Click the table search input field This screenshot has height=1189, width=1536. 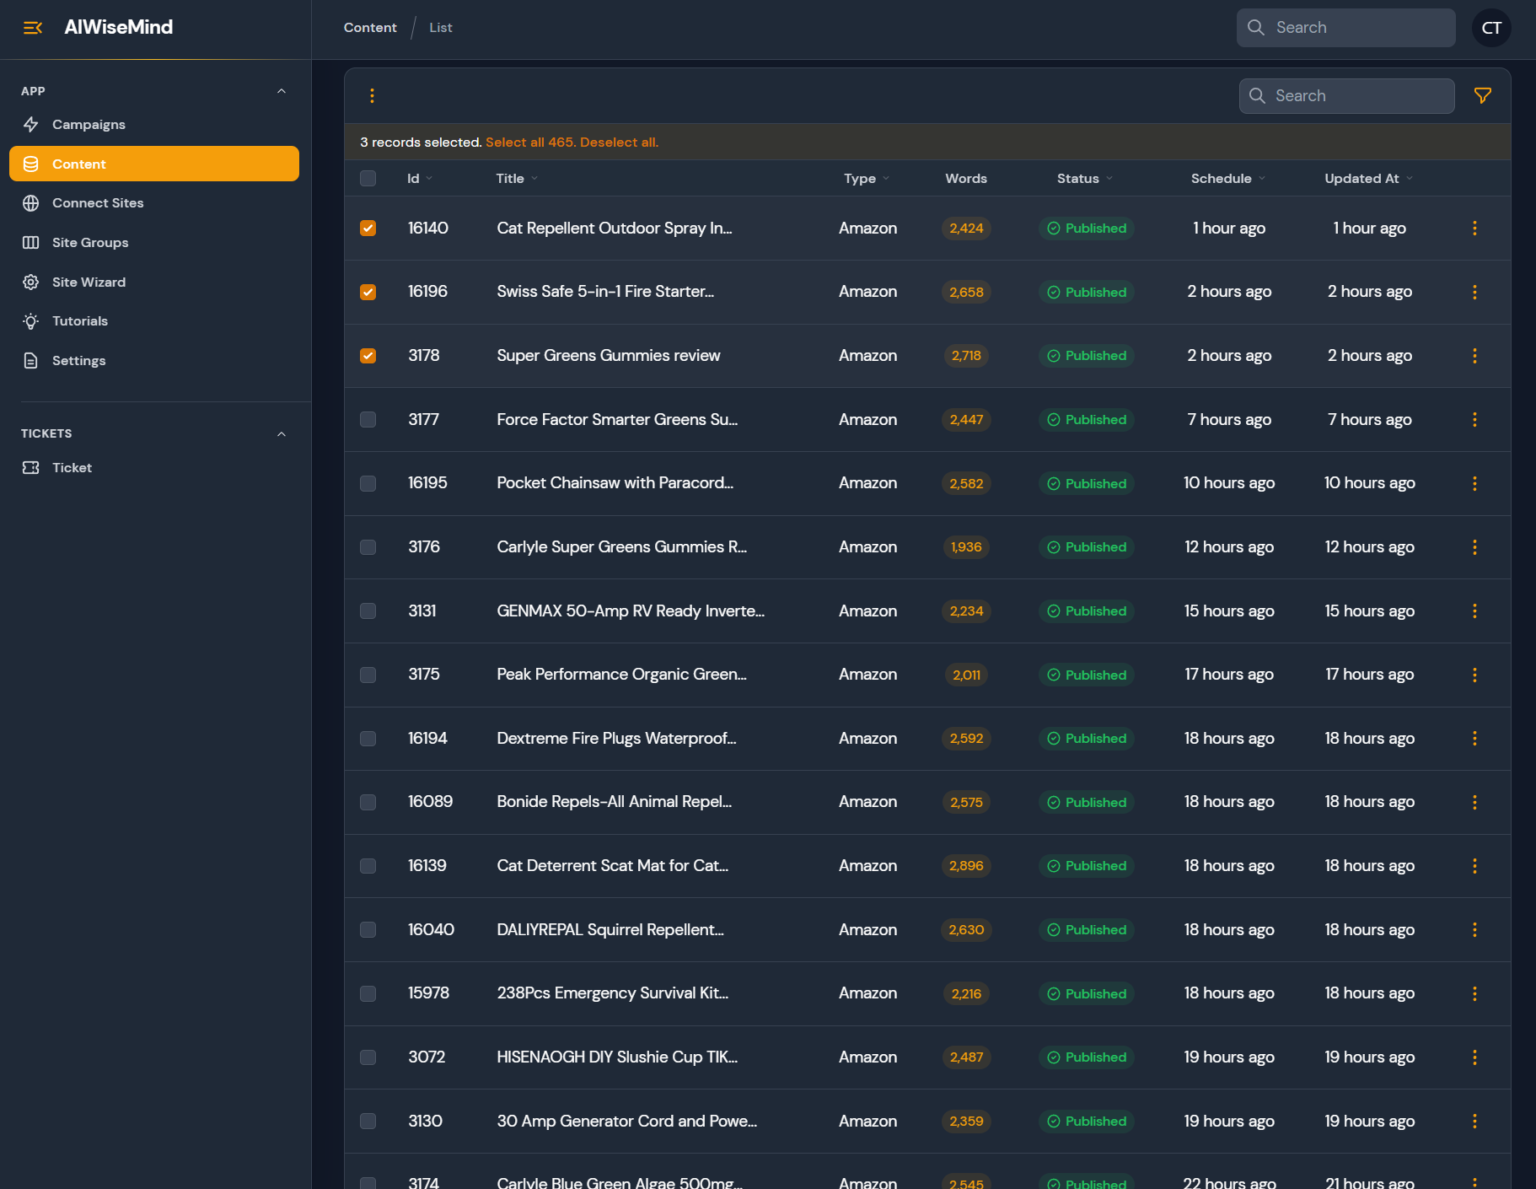[x=1346, y=95]
